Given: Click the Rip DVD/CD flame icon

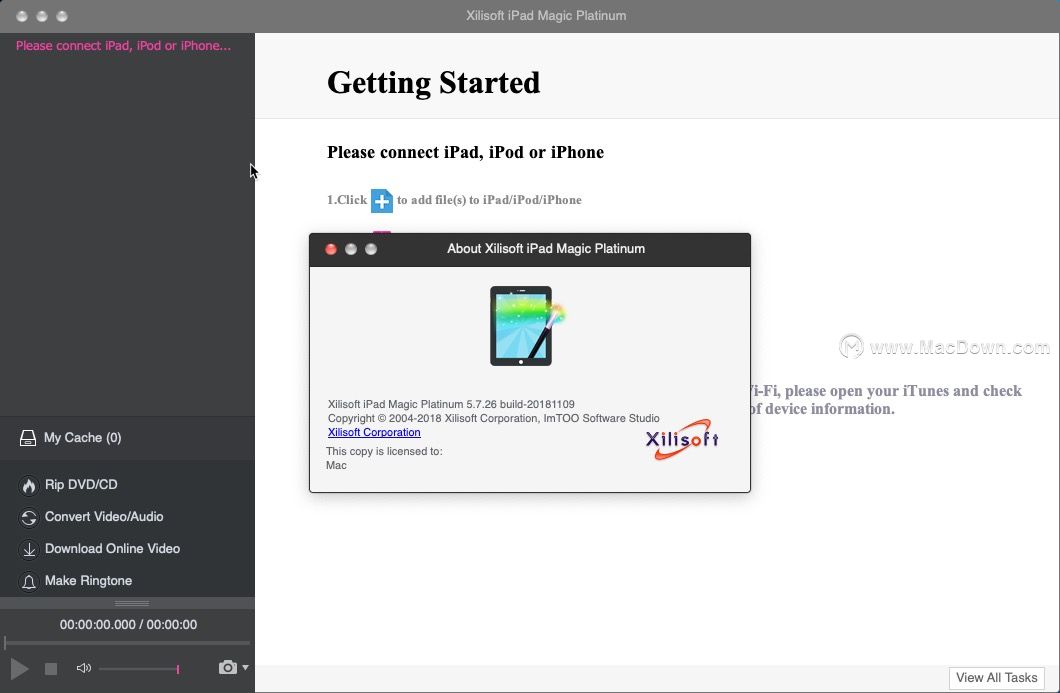Looking at the screenshot, I should pos(28,485).
